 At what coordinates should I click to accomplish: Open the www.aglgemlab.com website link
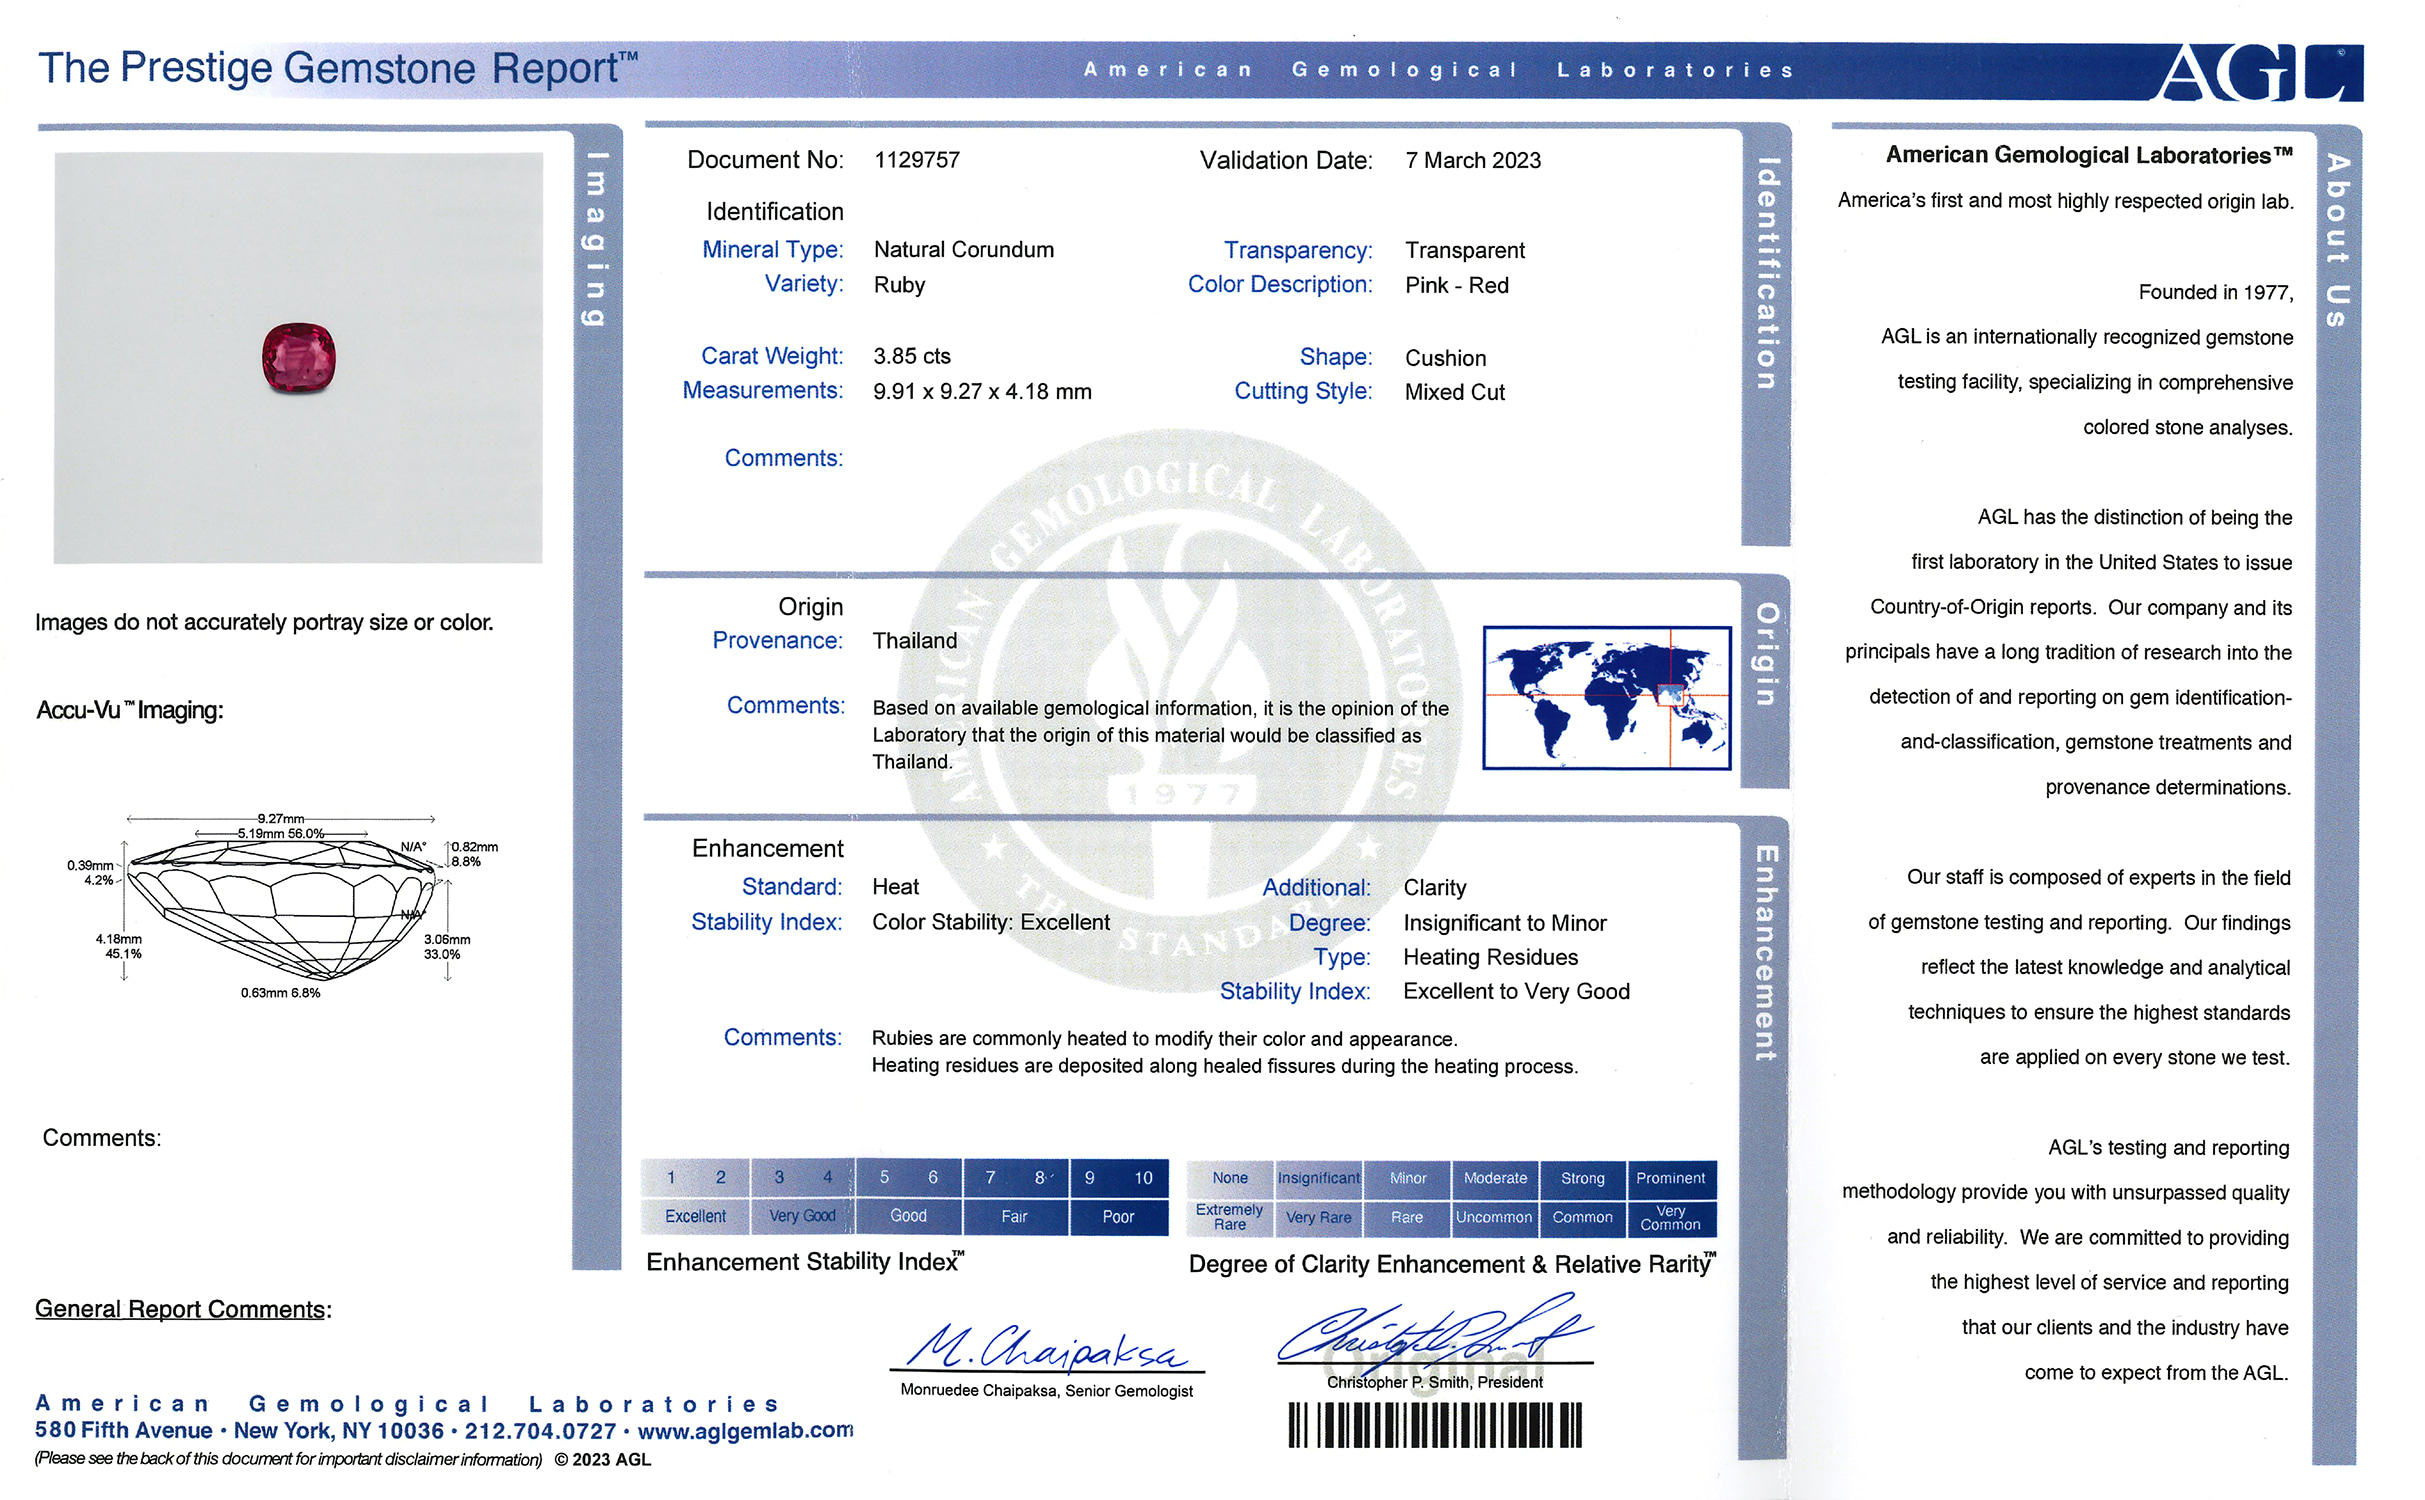coord(745,1431)
